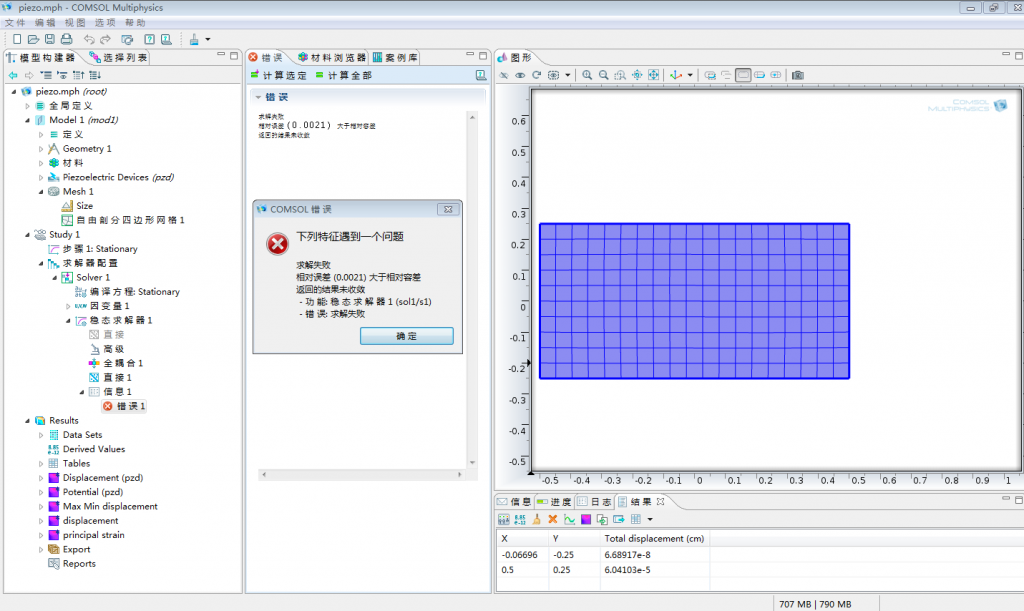Switch to the 进度 tab
Viewport: 1024px width, 611px height.
click(x=554, y=501)
